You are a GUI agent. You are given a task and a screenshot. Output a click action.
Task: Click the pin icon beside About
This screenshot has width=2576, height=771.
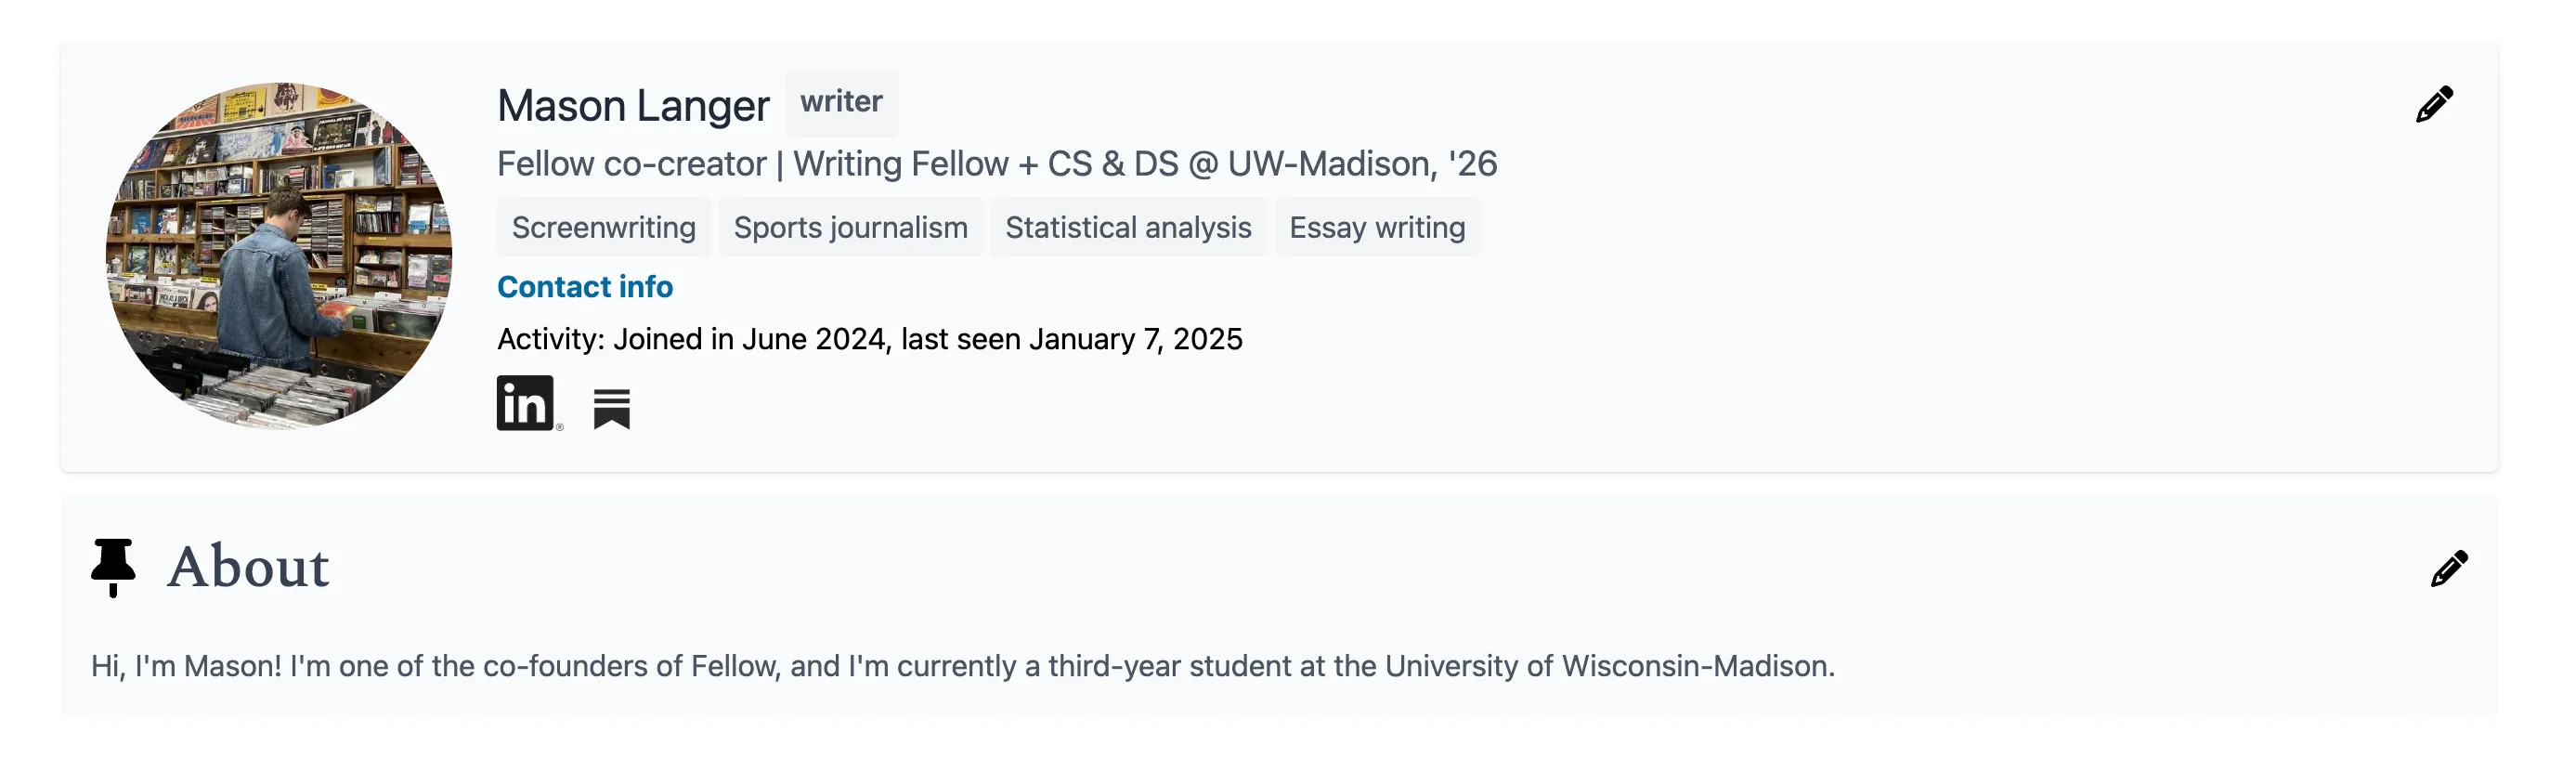113,567
